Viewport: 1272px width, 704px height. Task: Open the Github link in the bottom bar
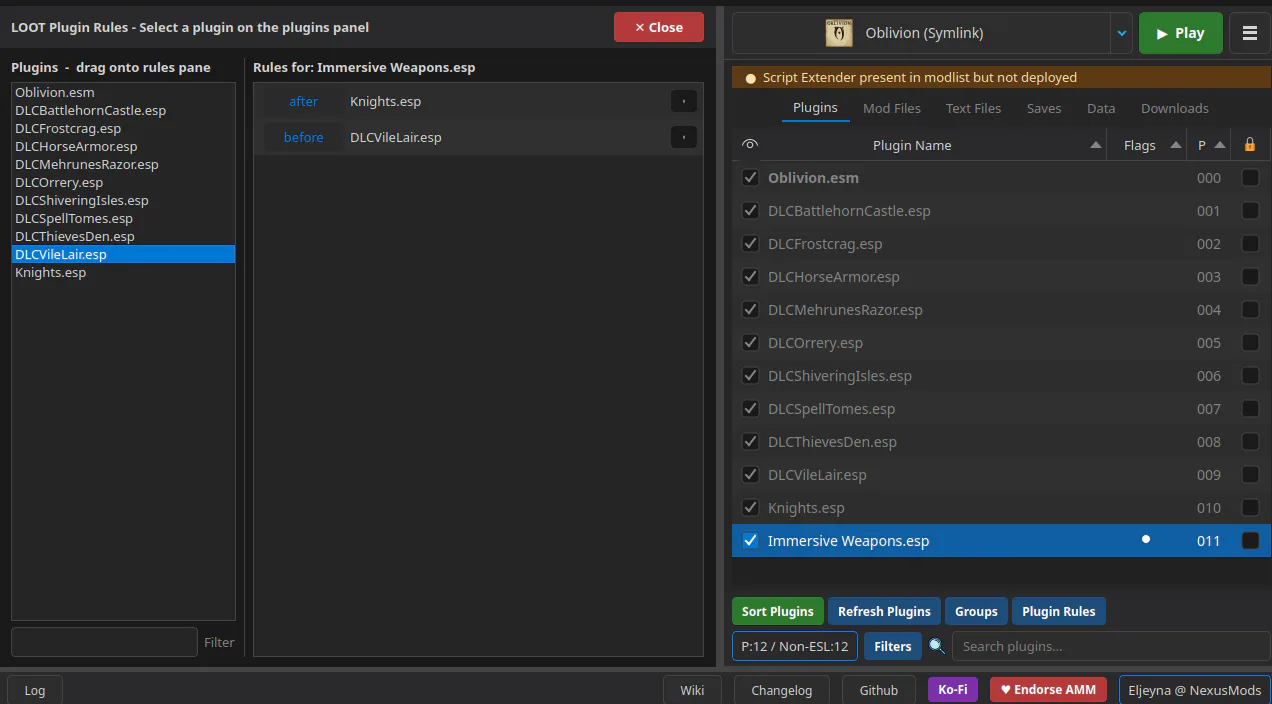point(879,690)
